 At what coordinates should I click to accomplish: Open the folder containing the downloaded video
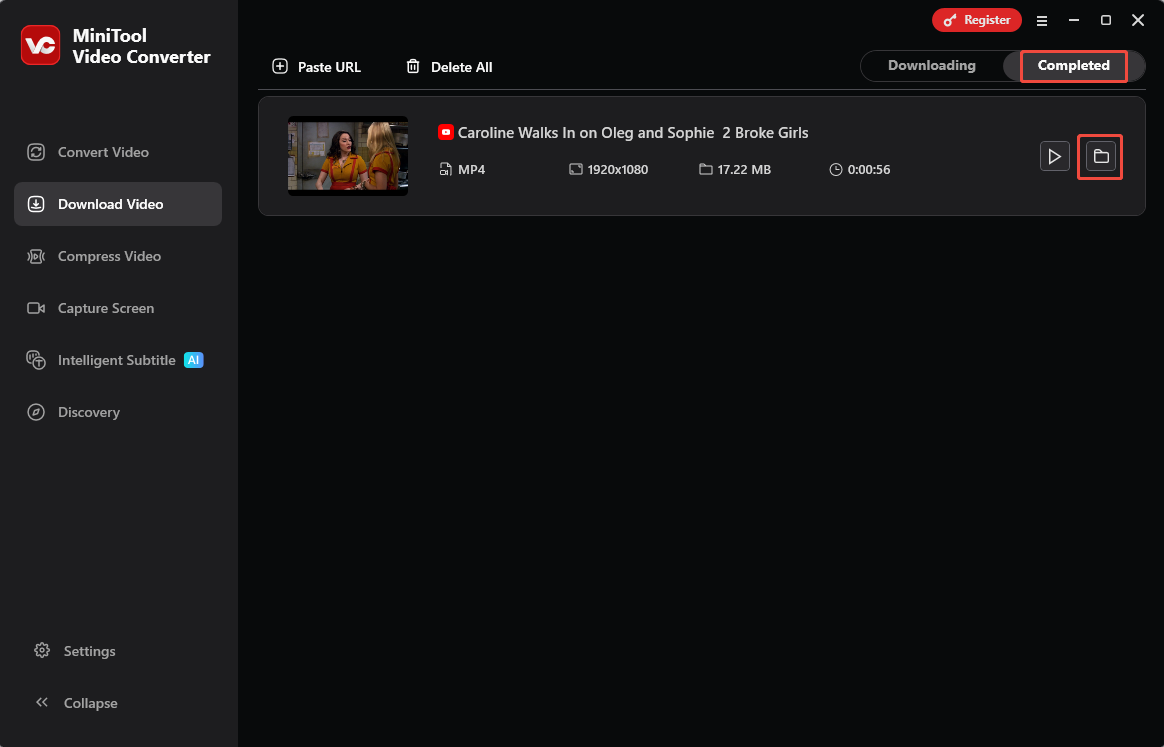coord(1100,156)
